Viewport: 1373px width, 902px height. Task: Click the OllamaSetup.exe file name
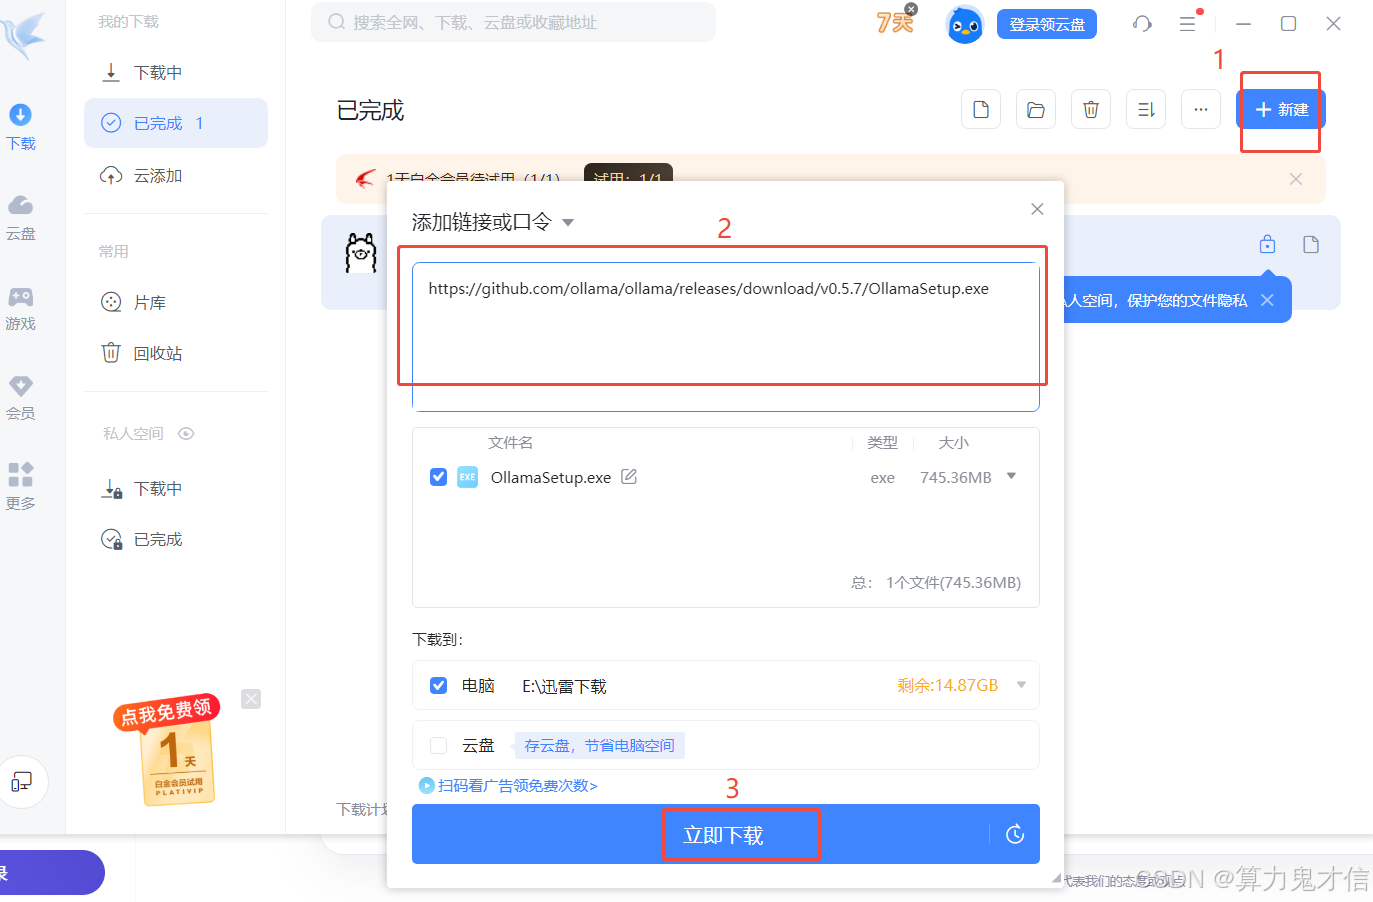pyautogui.click(x=551, y=478)
